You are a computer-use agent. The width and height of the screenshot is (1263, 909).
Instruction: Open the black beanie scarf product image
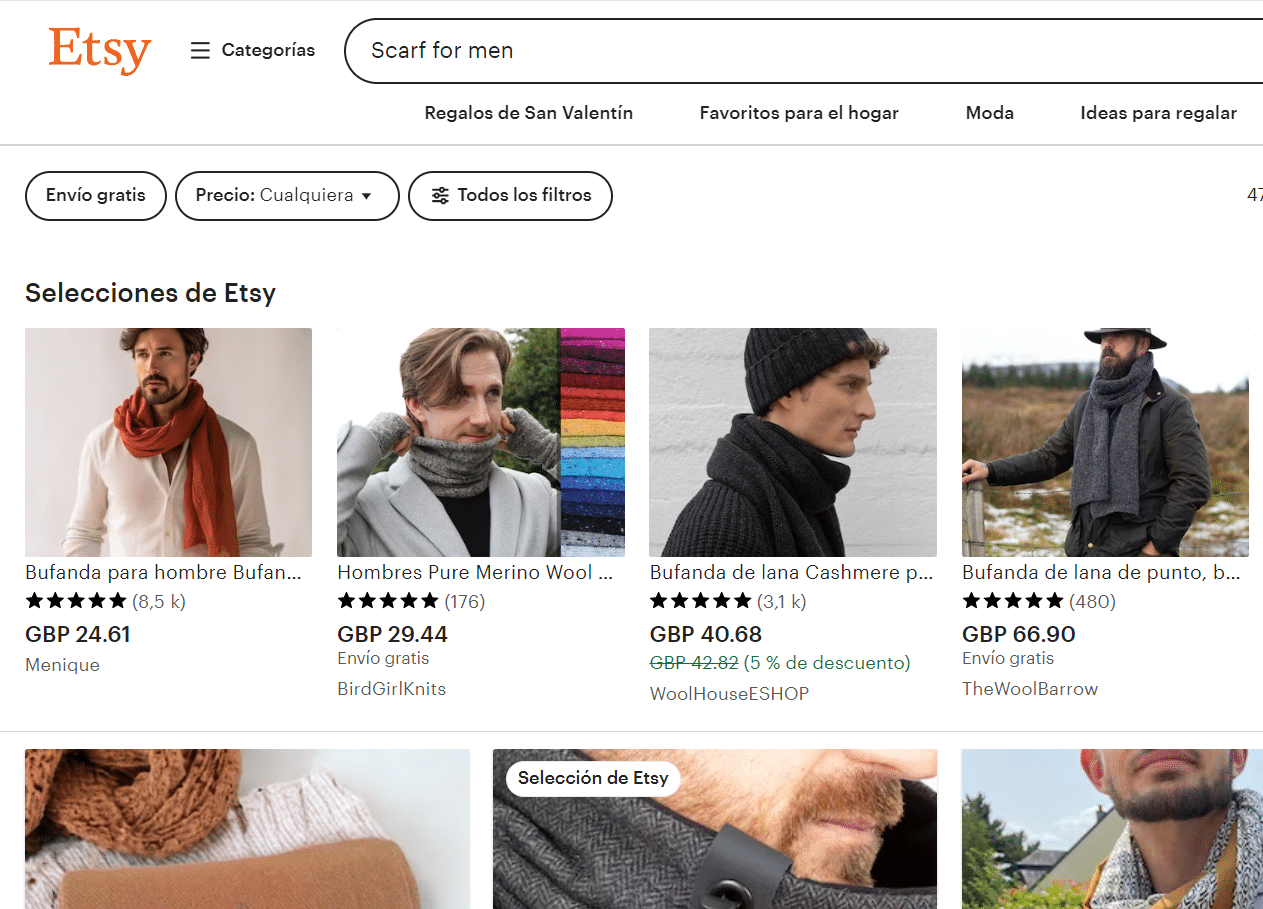point(792,442)
